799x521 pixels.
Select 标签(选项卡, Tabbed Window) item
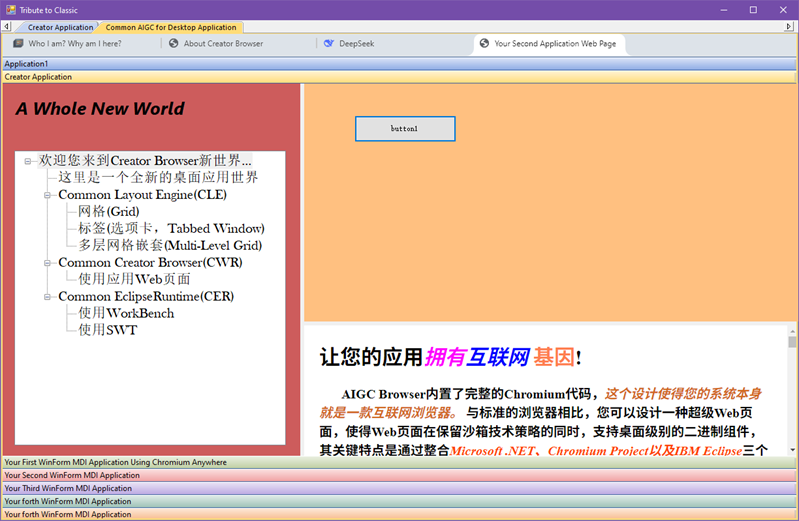[171, 228]
